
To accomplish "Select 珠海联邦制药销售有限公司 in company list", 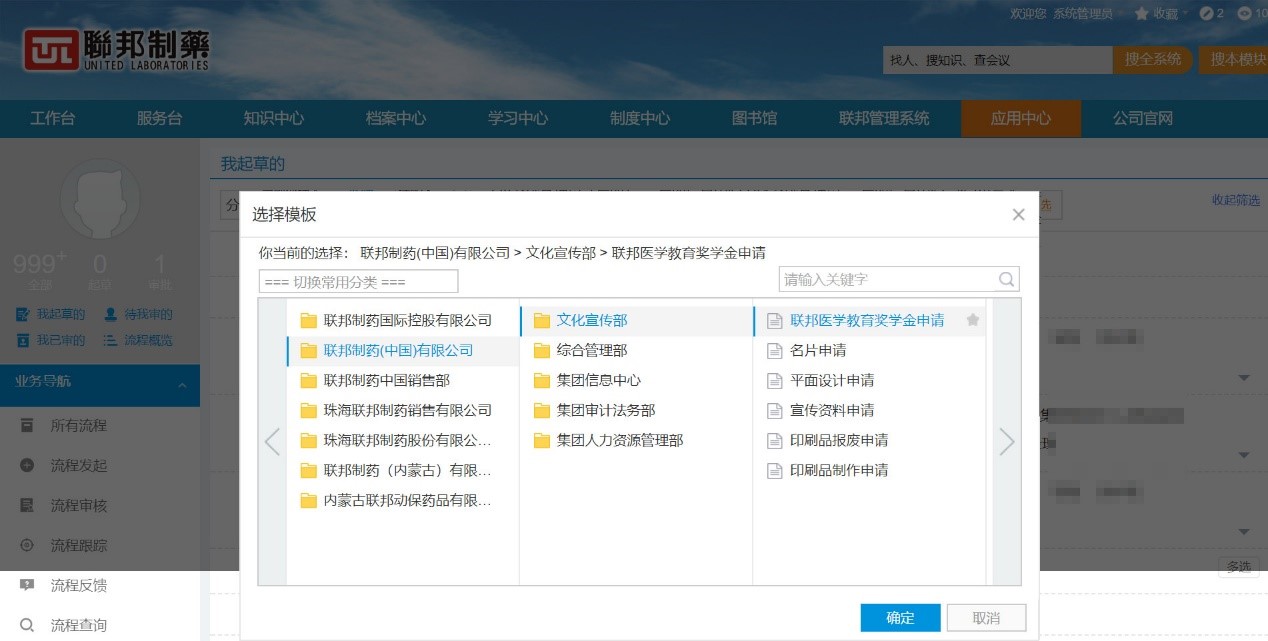I will 403,411.
